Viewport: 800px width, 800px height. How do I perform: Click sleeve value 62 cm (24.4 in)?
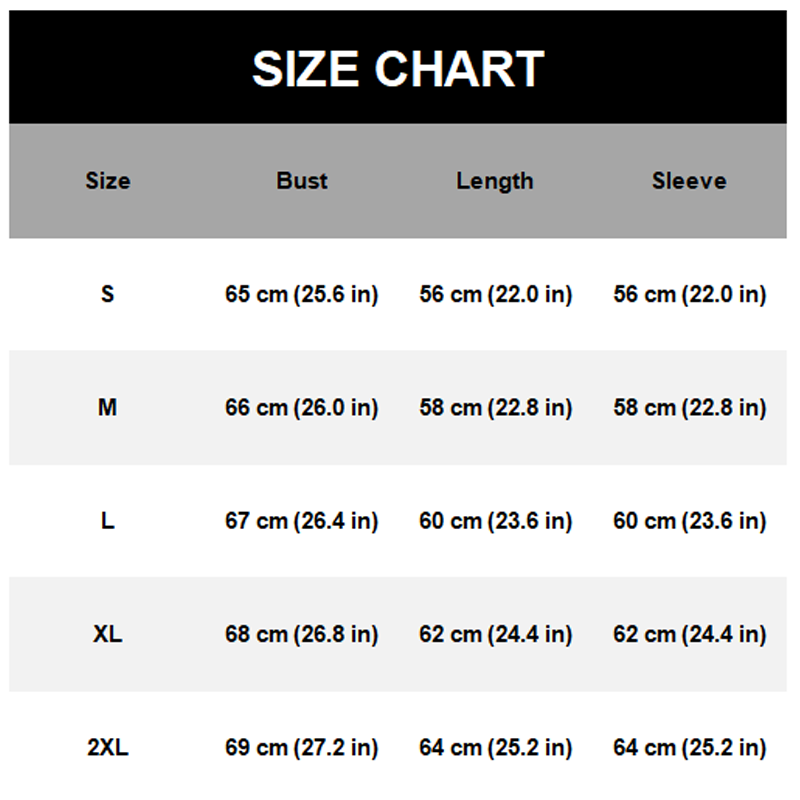click(x=689, y=634)
